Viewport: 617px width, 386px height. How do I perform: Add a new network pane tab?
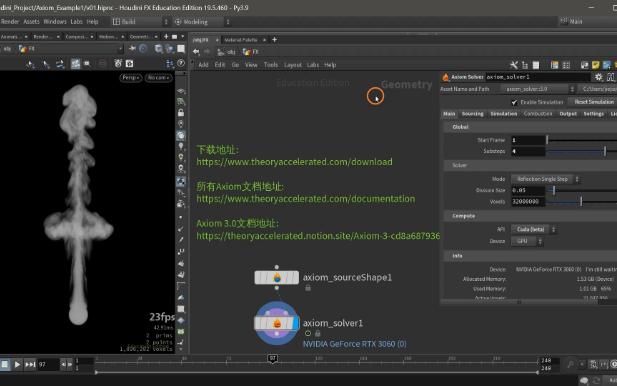pyautogui.click(x=274, y=39)
